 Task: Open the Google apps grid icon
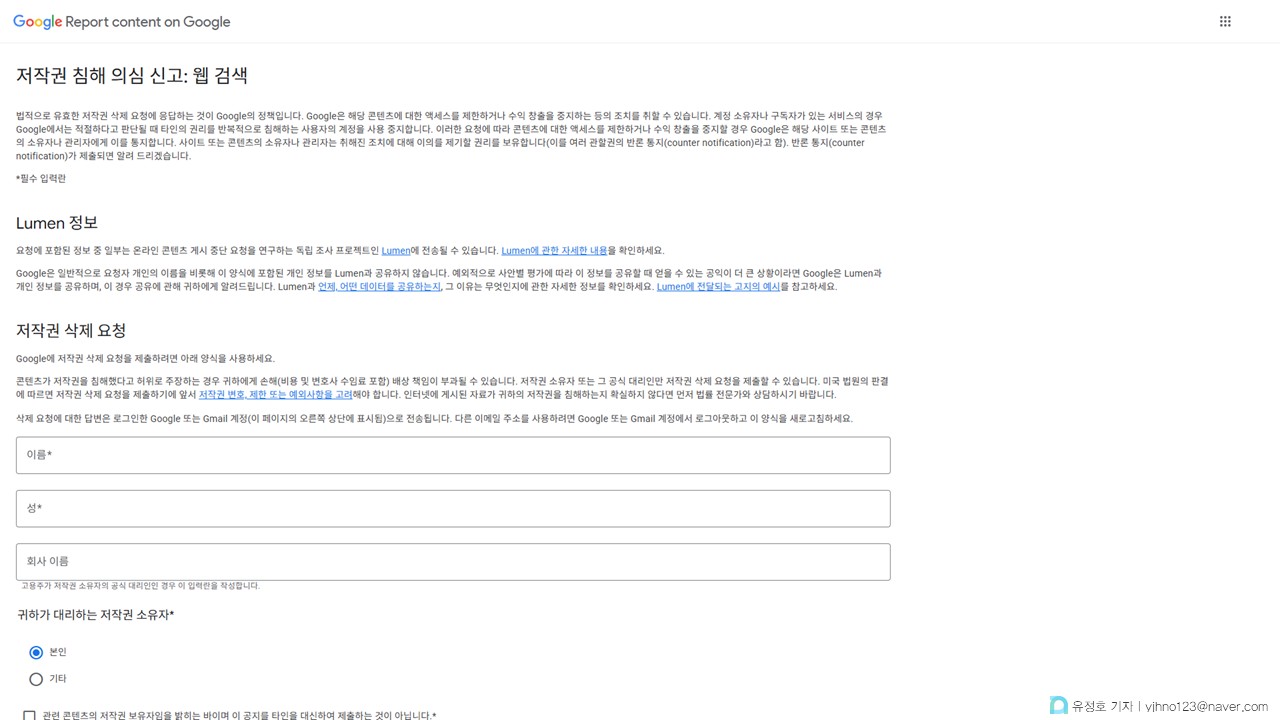[x=1225, y=21]
